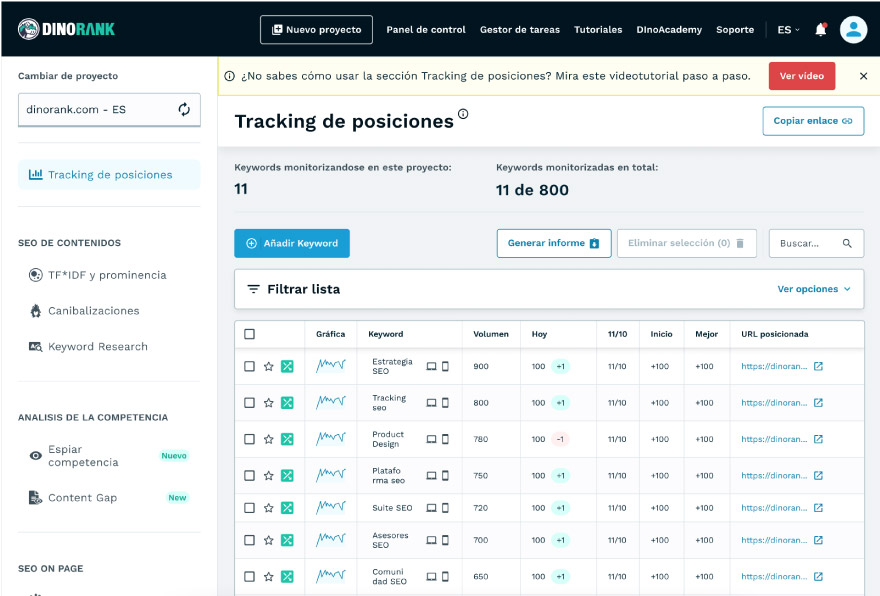
Task: Open Panel de control
Action: 426,30
